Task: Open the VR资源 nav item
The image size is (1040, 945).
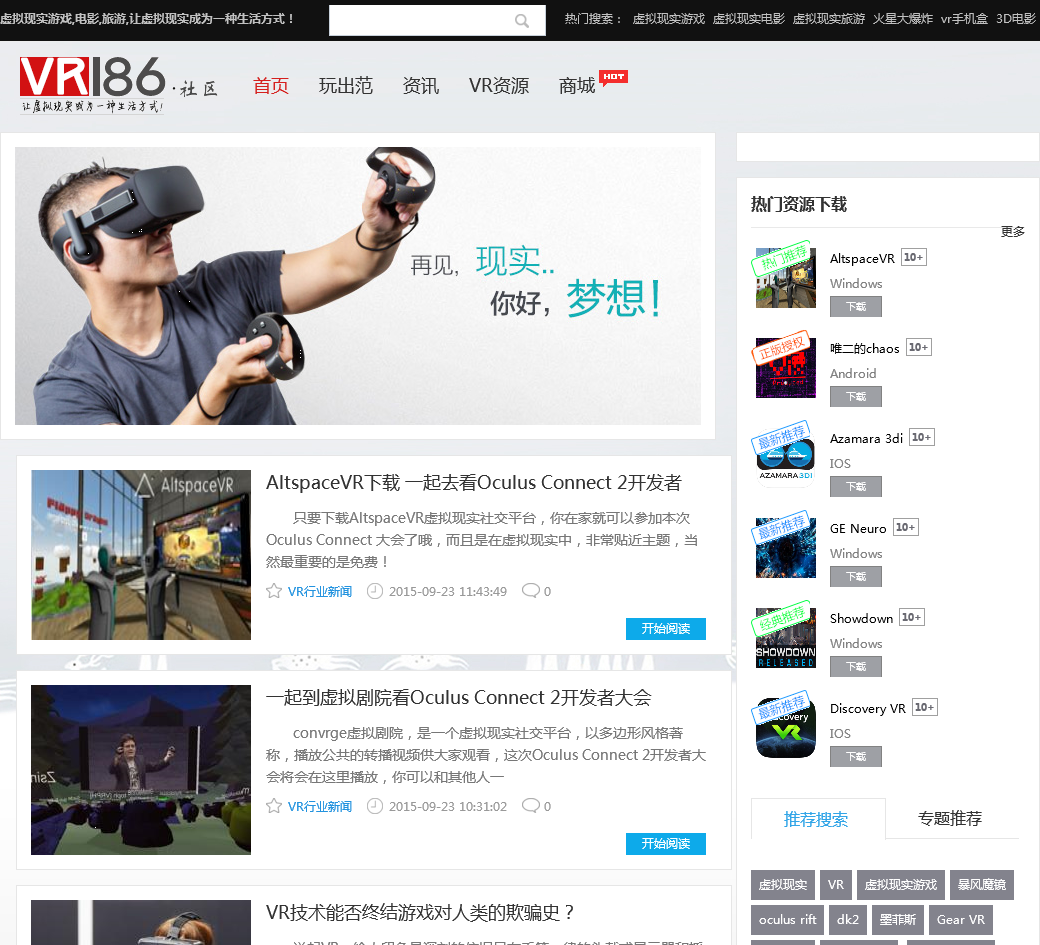Action: pyautogui.click(x=499, y=86)
